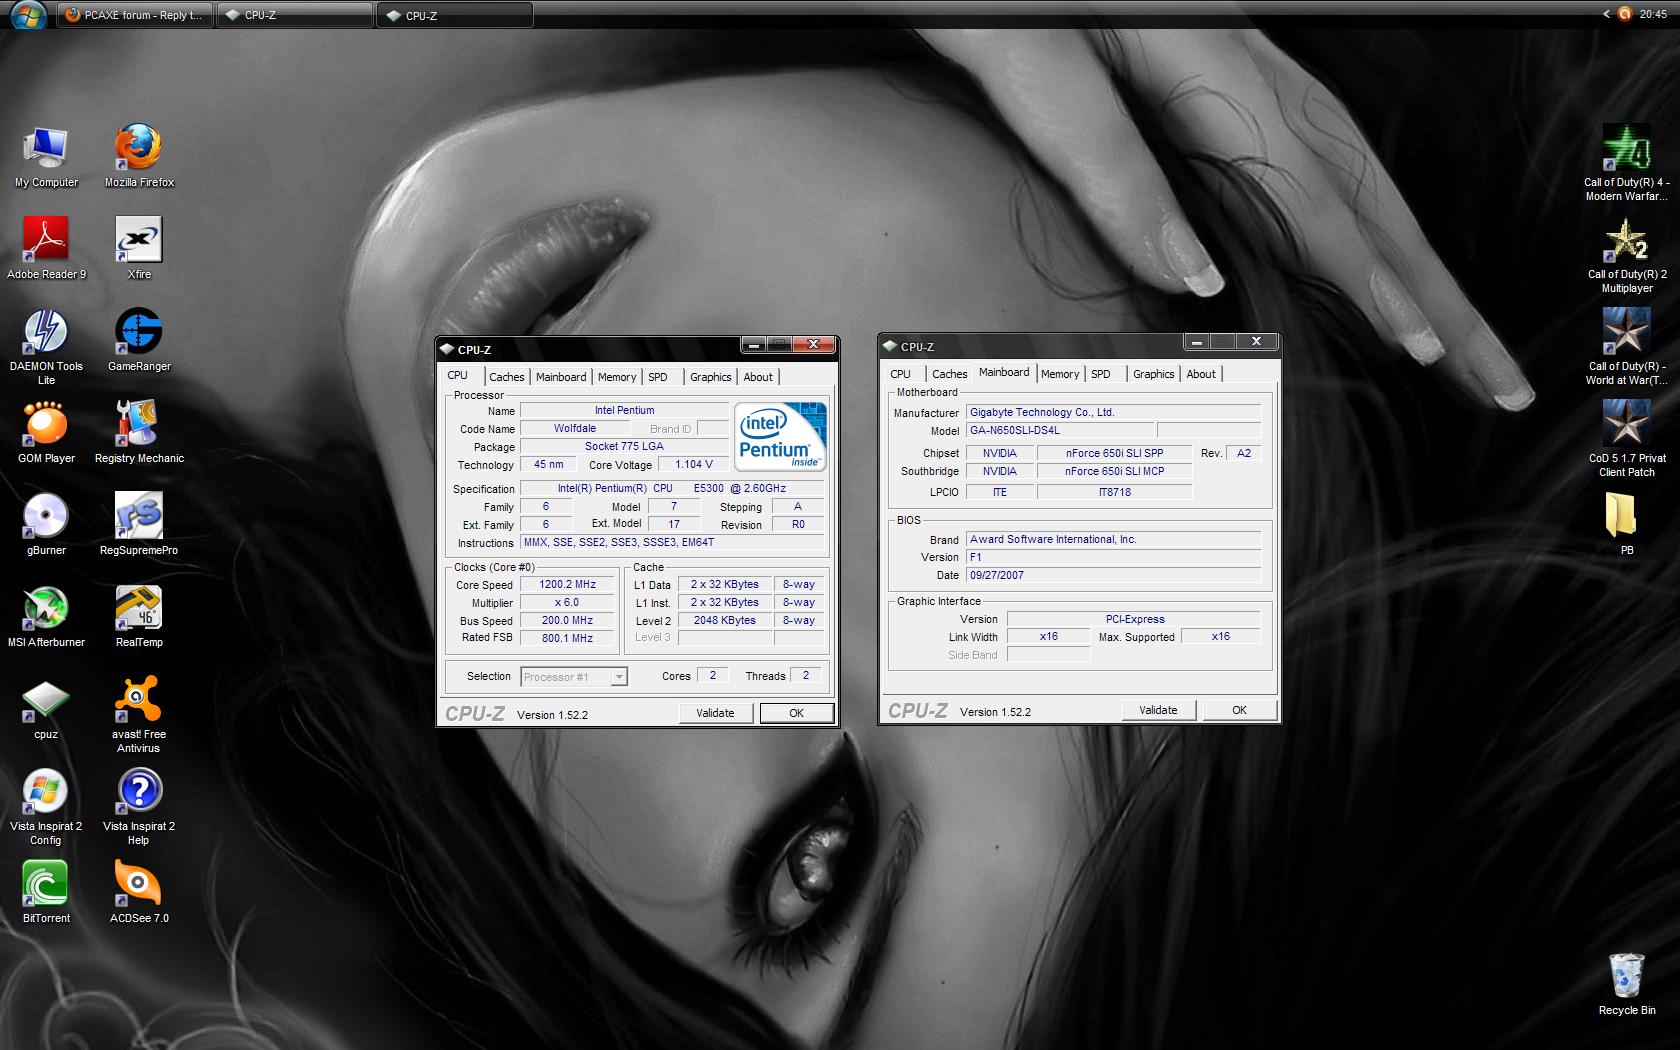Click Specification Intel Pentium E5300 field

[x=672, y=489]
